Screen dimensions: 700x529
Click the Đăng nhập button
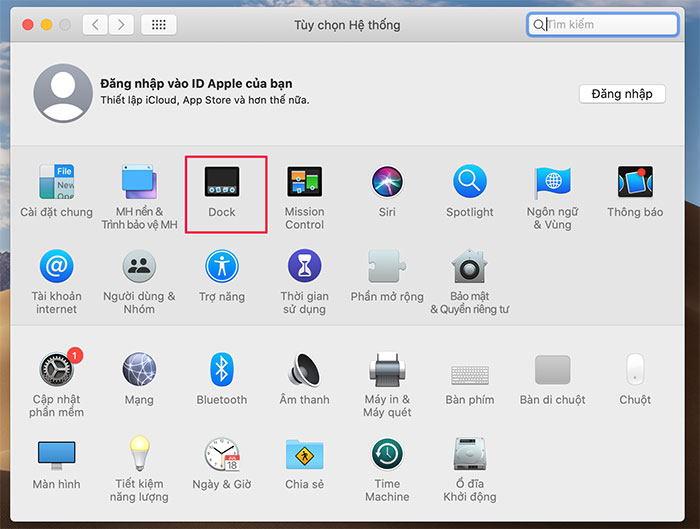point(622,94)
